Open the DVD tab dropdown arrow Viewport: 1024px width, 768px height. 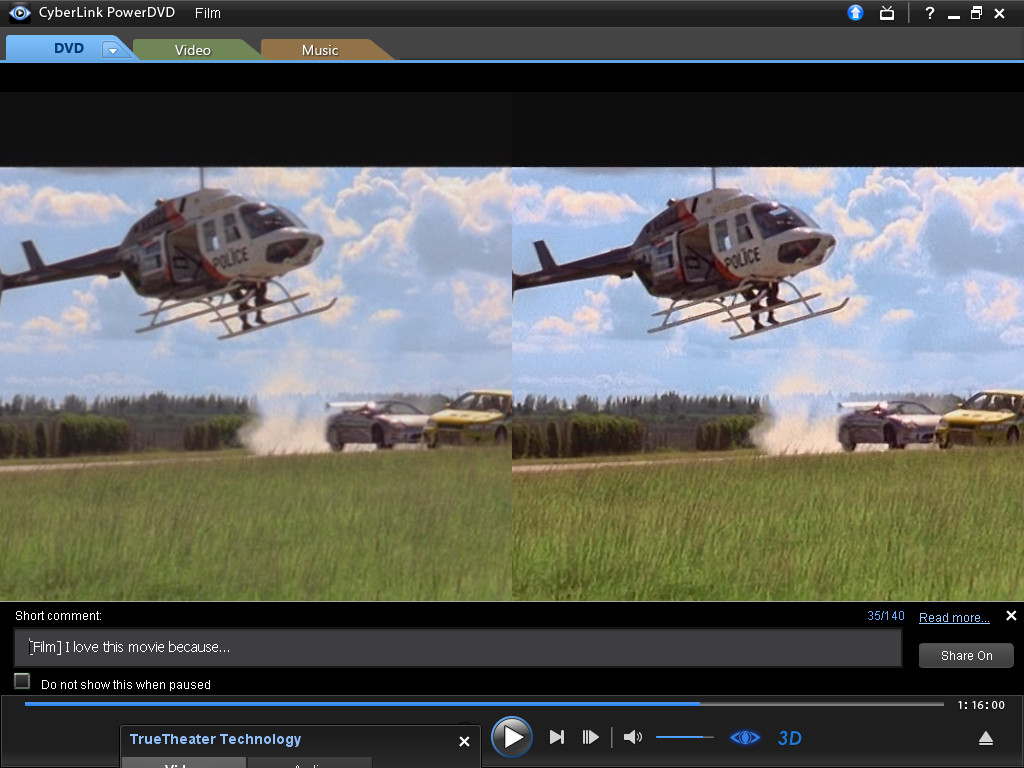(112, 50)
